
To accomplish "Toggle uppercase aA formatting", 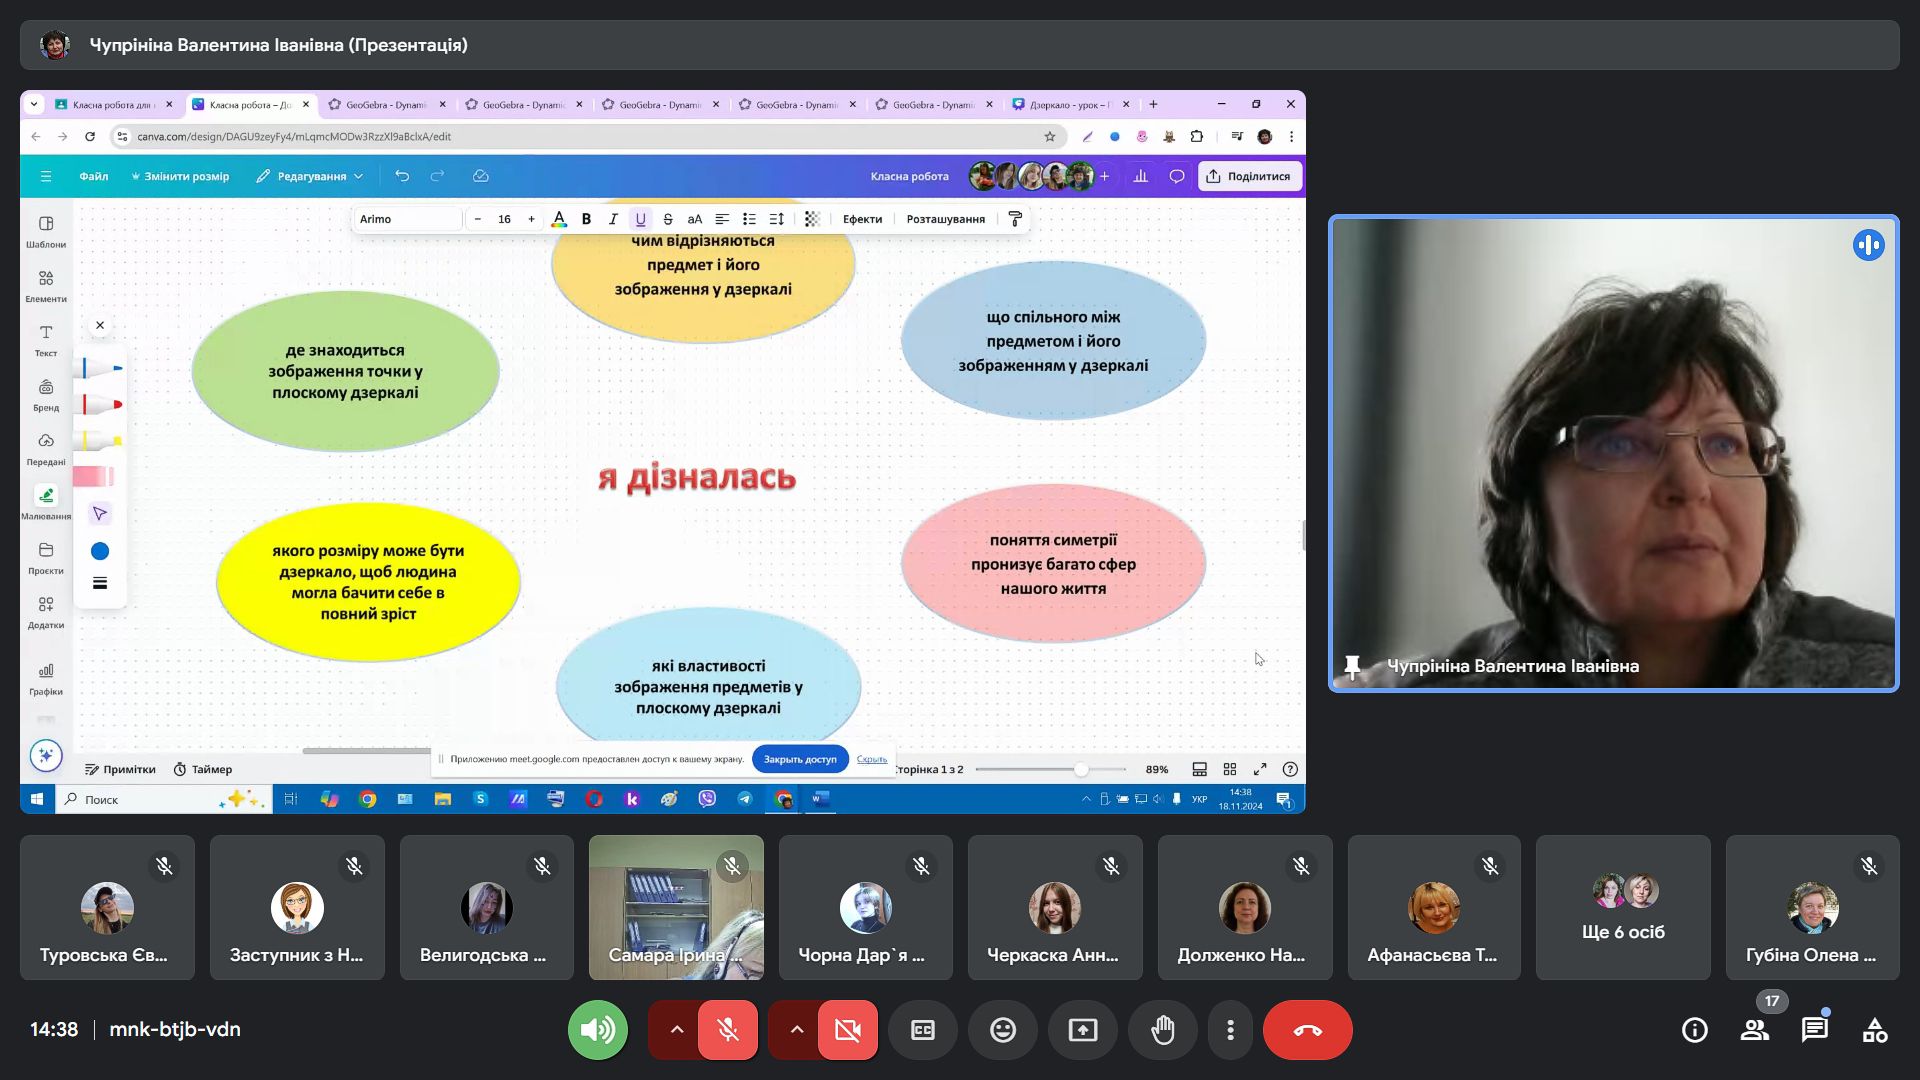I will 695,219.
